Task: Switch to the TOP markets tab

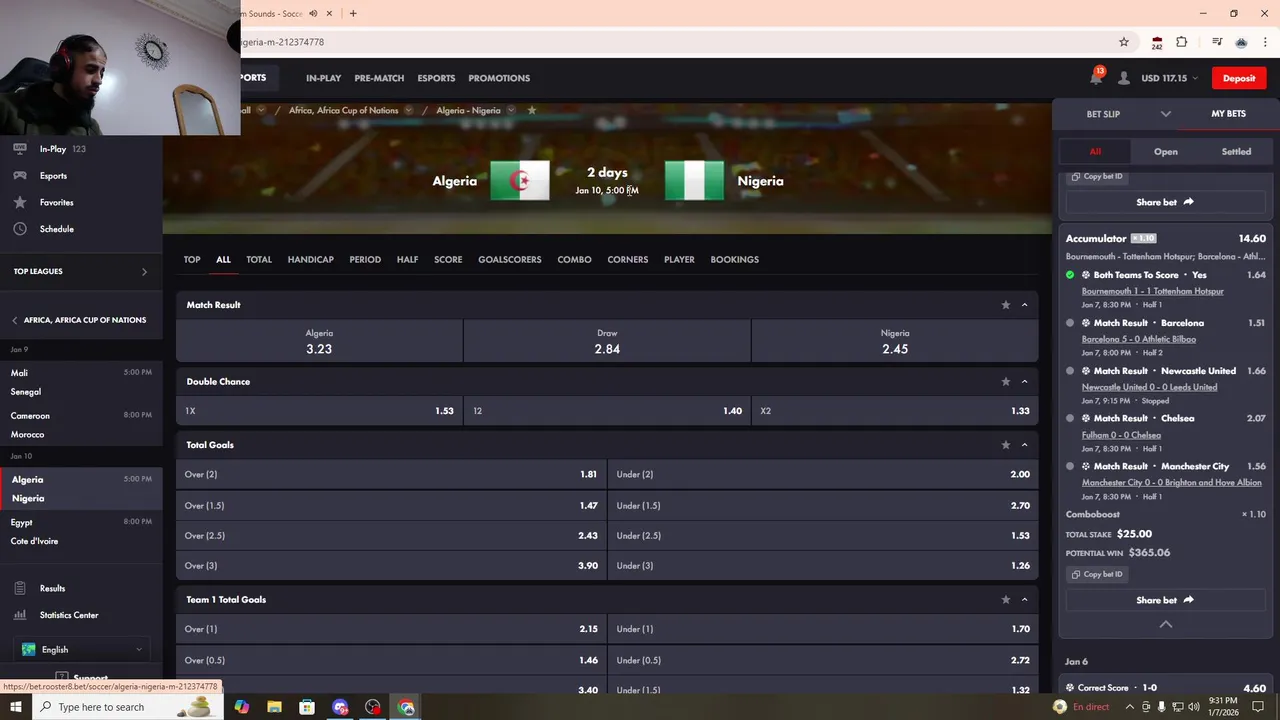Action: pos(192,259)
